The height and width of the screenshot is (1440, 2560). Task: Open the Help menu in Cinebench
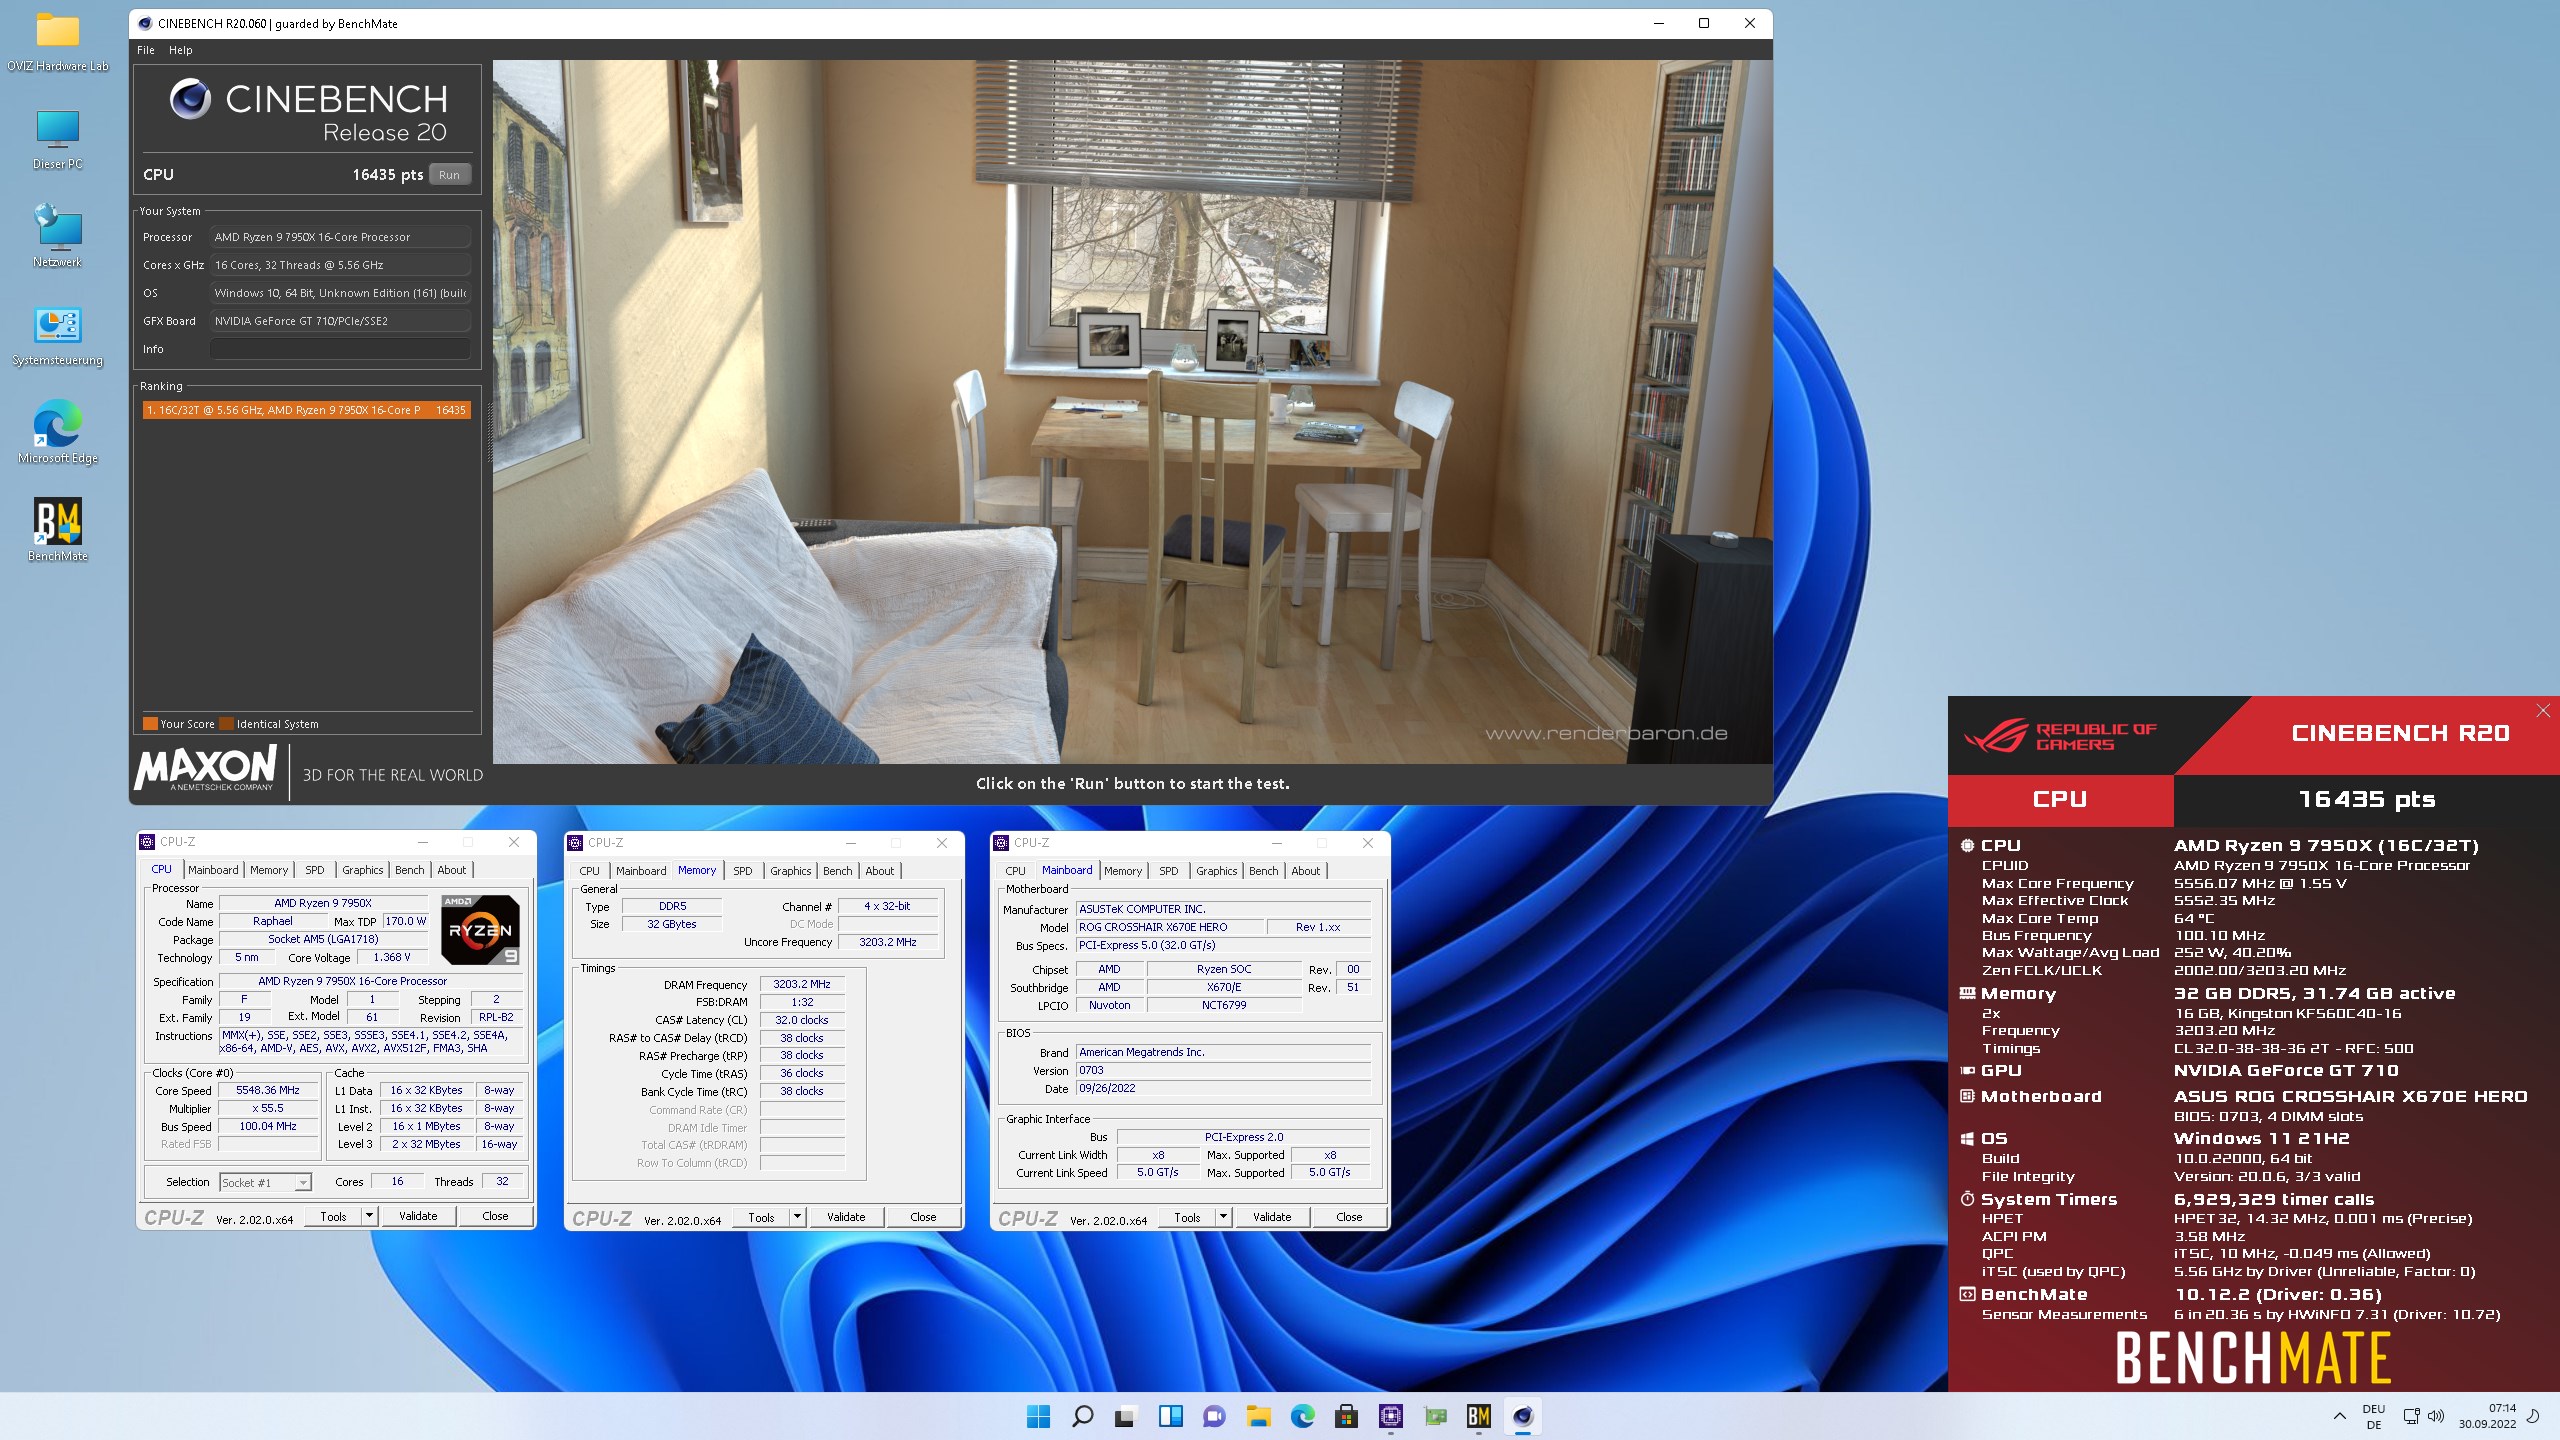coord(181,50)
